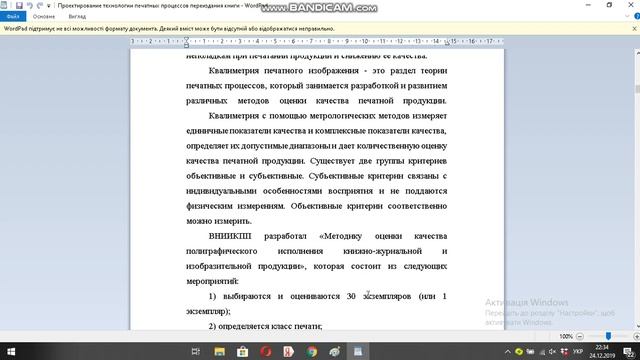Viewport: 640px width, 360px height.
Task: Click the zoom slider handle
Action: [608, 336]
